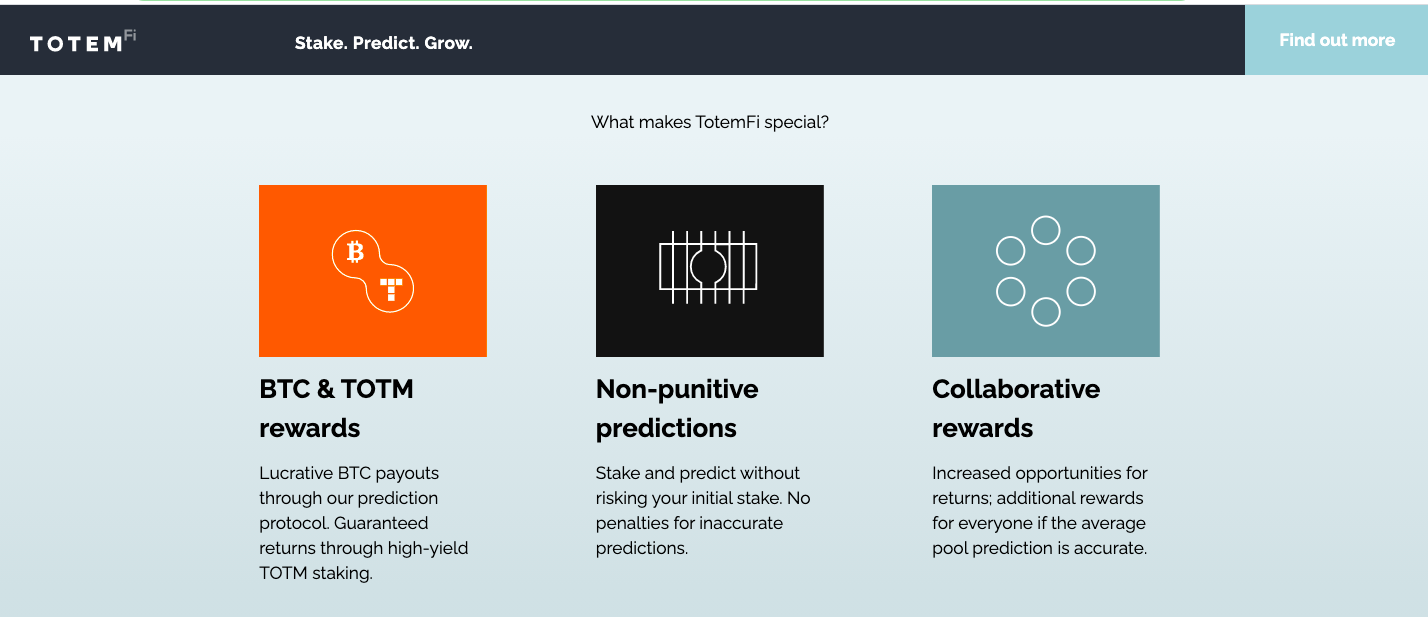Click the bottom circle in the teal tile ring
Viewport: 1428px width, 617px height.
point(1046,312)
